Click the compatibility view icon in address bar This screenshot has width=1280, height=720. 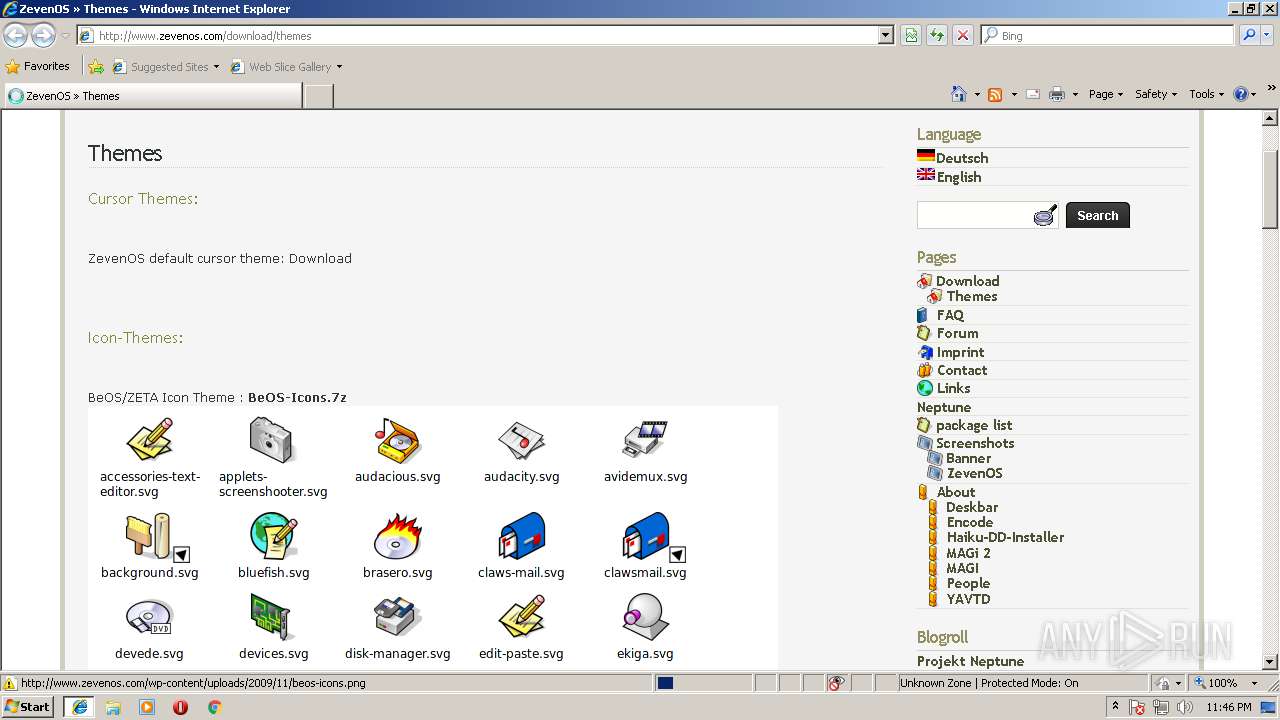pyautogui.click(x=911, y=35)
